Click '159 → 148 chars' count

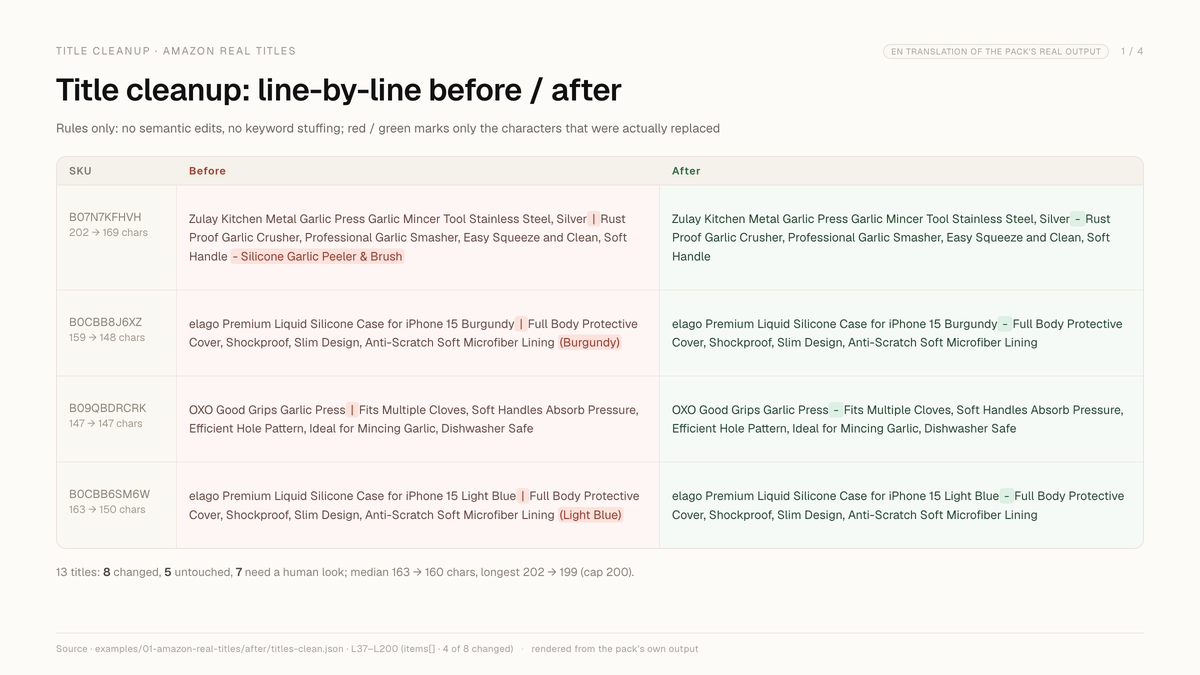click(x=107, y=338)
